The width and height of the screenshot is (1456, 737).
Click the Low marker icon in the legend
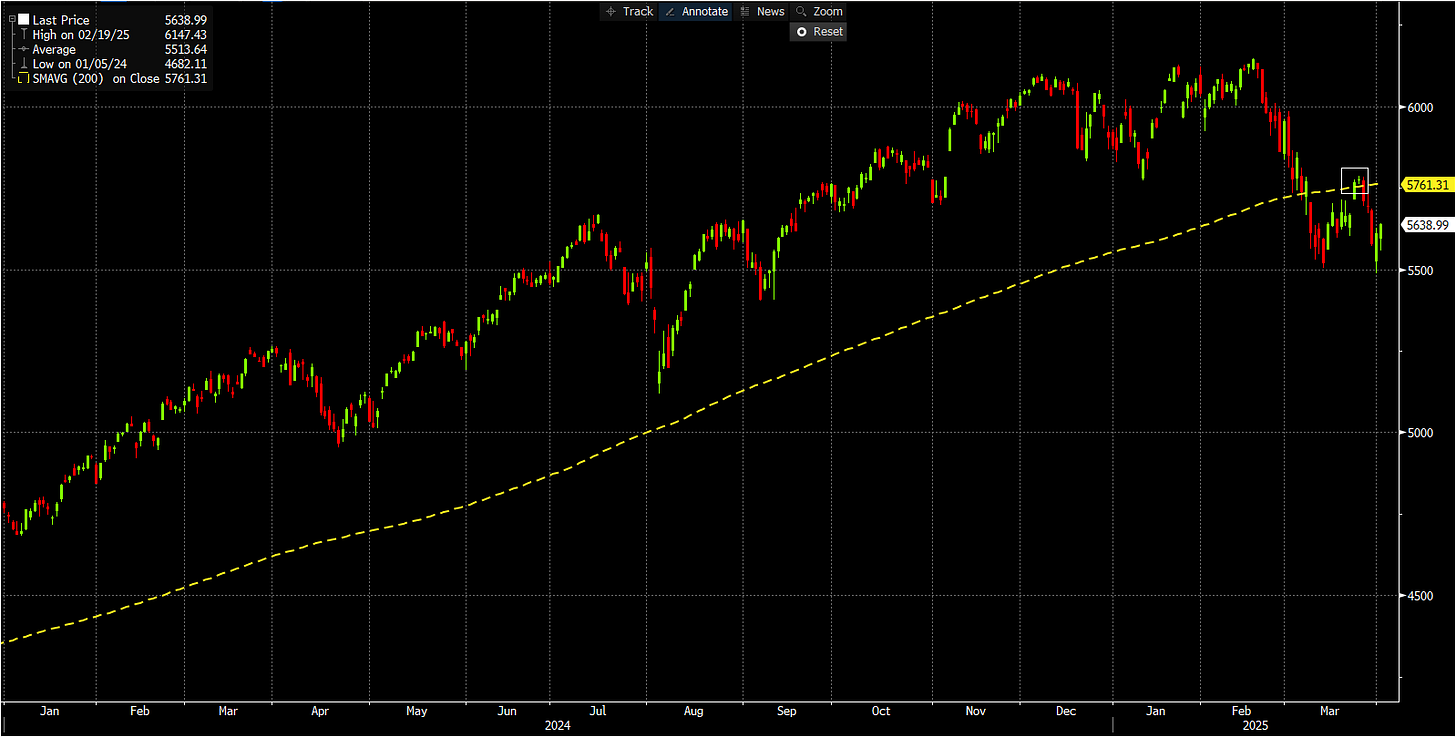click(x=24, y=64)
